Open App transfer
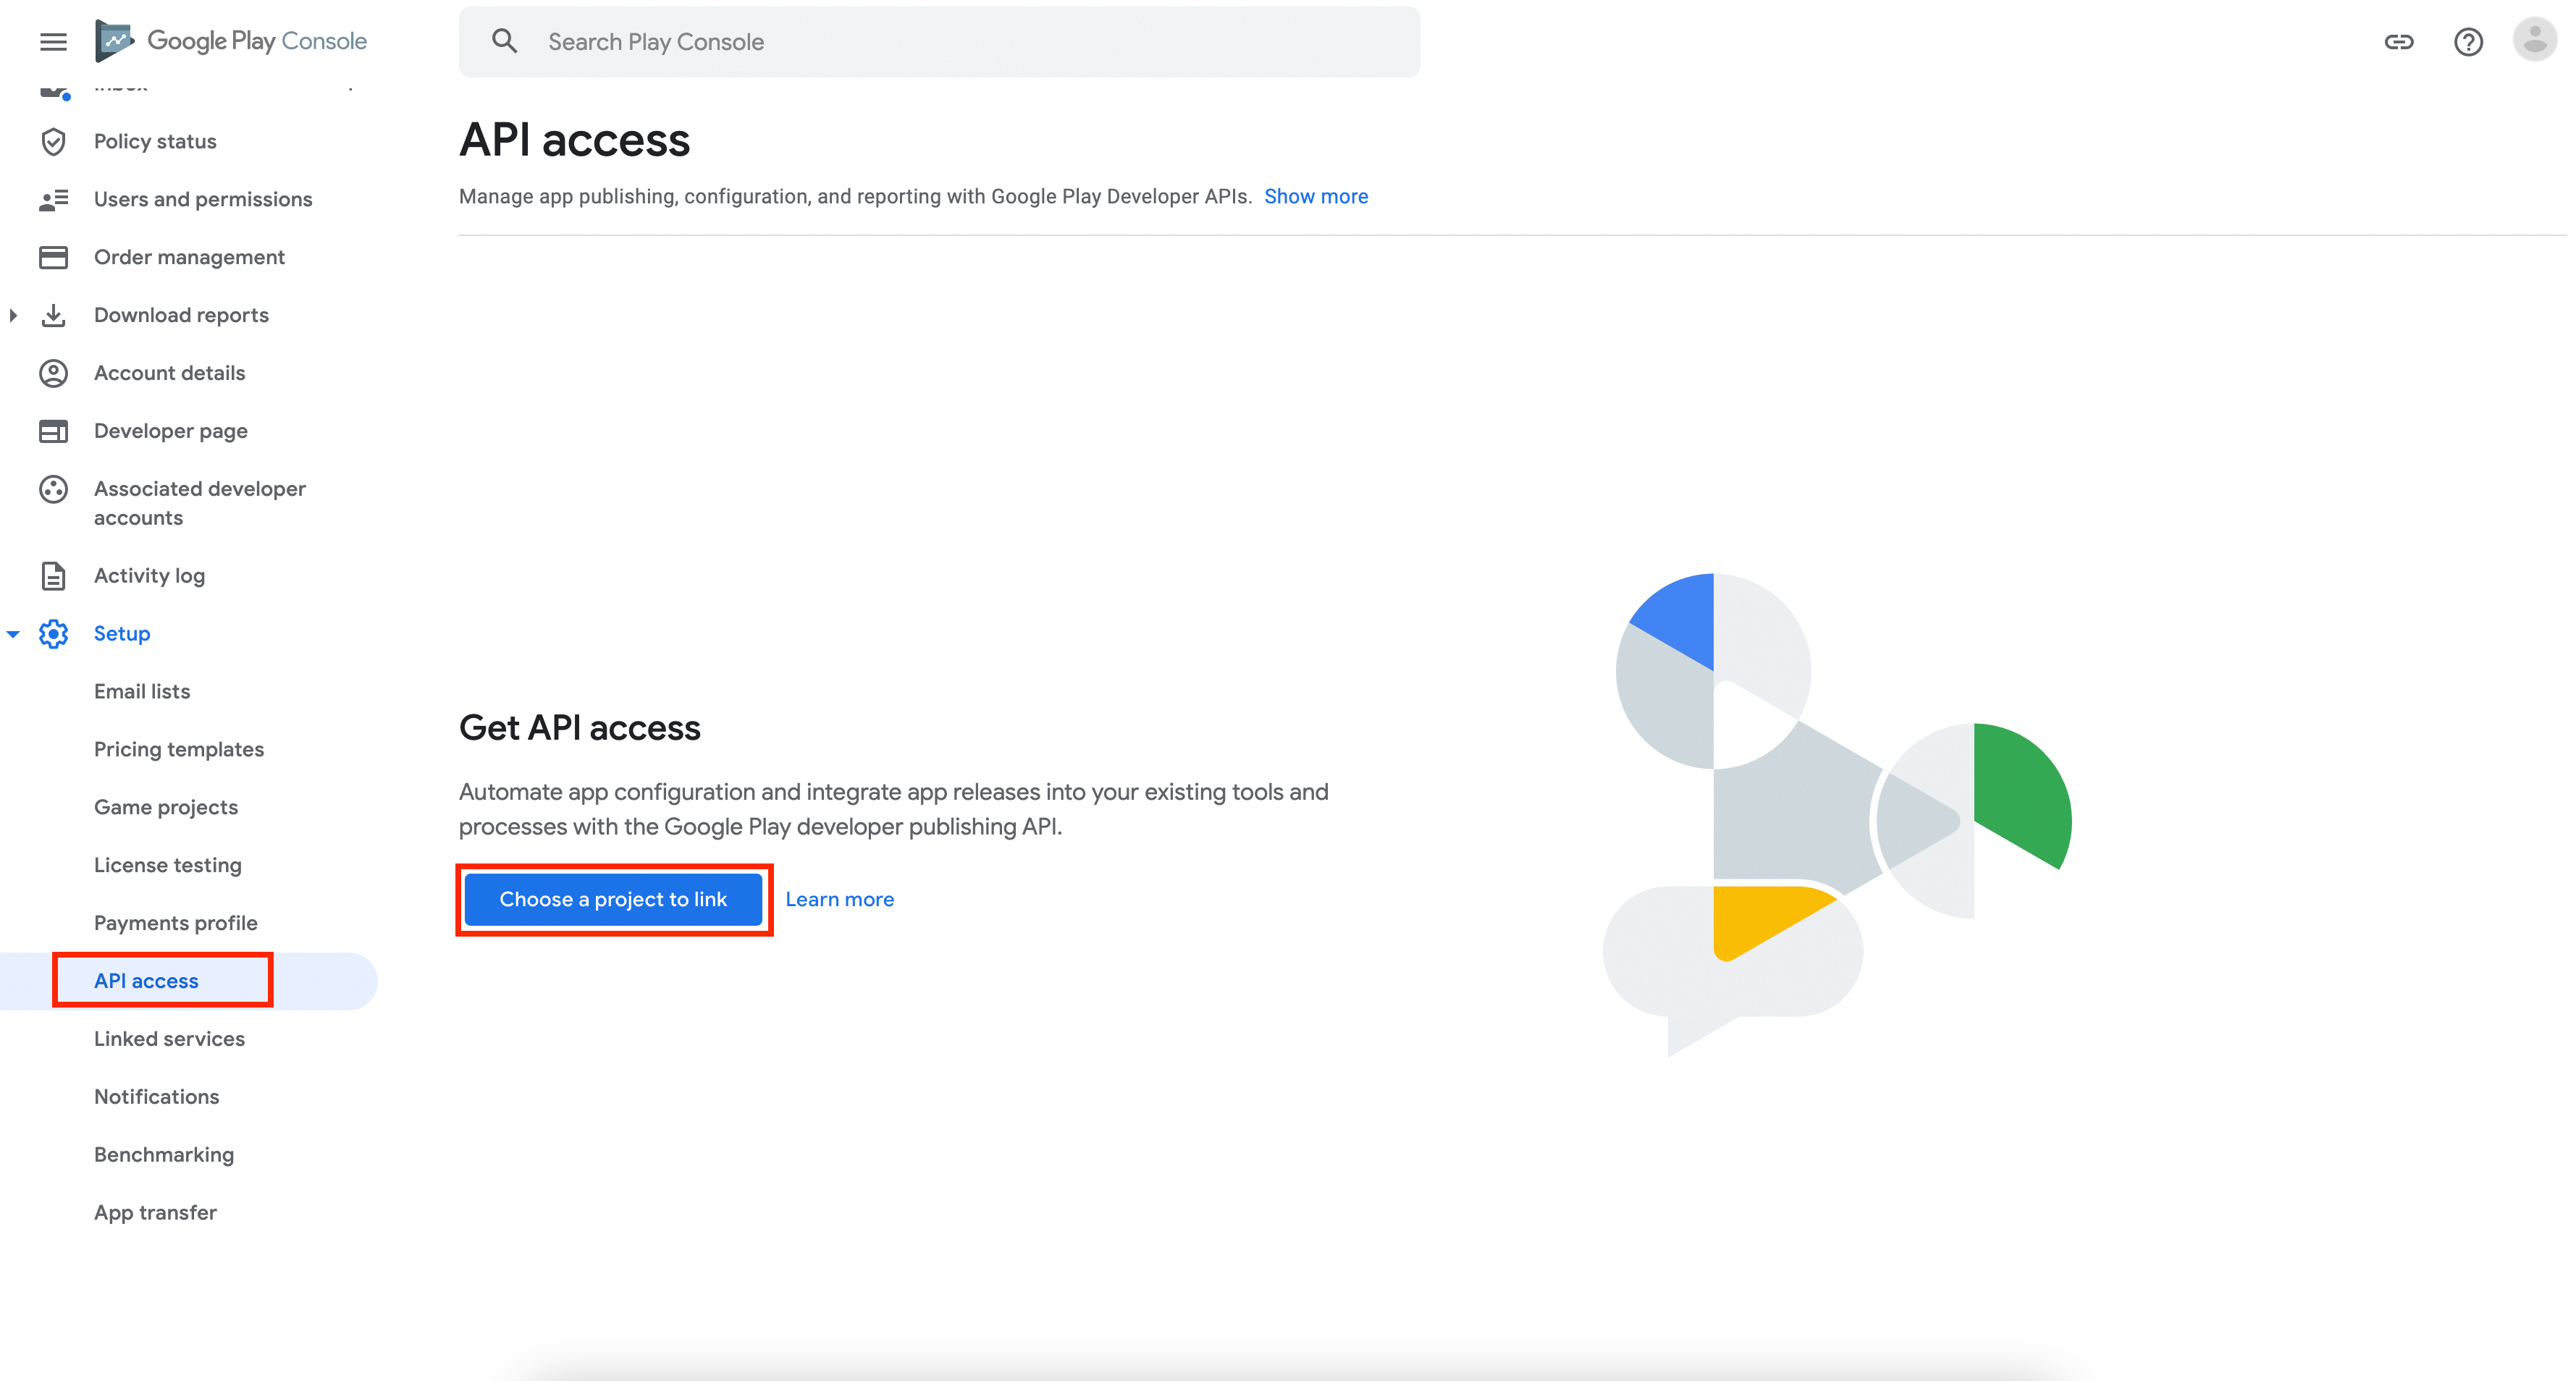 click(x=155, y=1213)
